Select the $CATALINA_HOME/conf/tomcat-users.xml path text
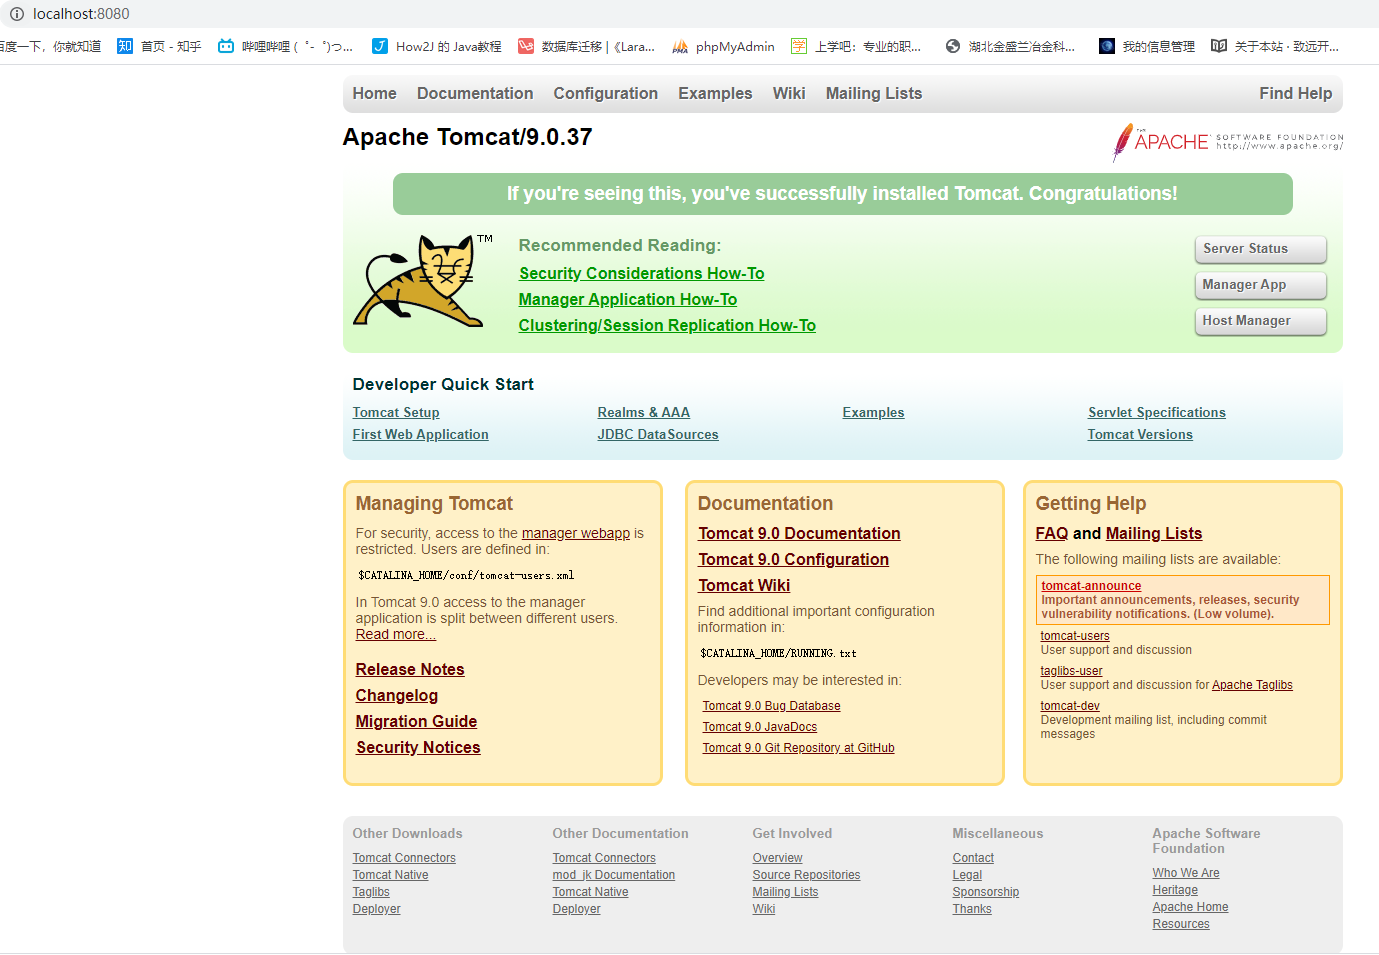 click(466, 575)
